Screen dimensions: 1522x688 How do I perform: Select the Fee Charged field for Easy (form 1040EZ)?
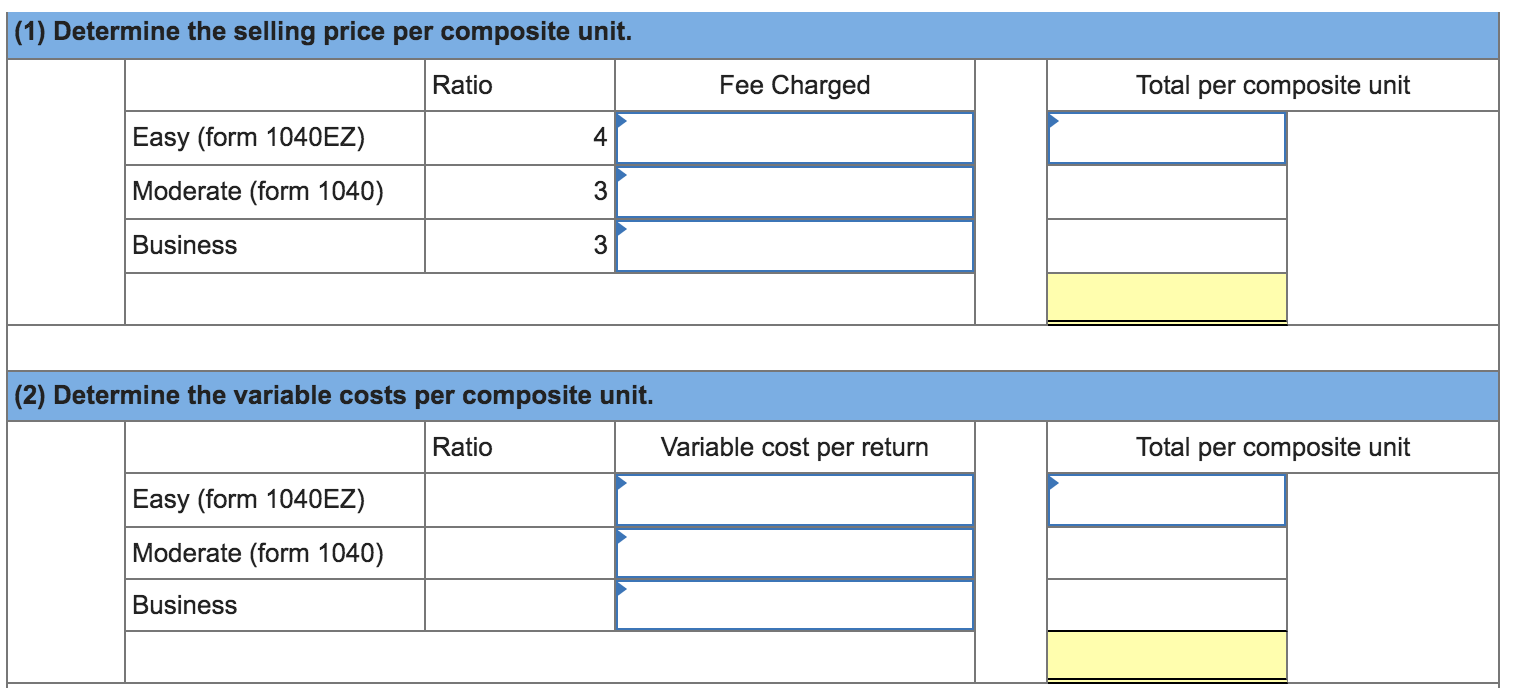coord(795,138)
